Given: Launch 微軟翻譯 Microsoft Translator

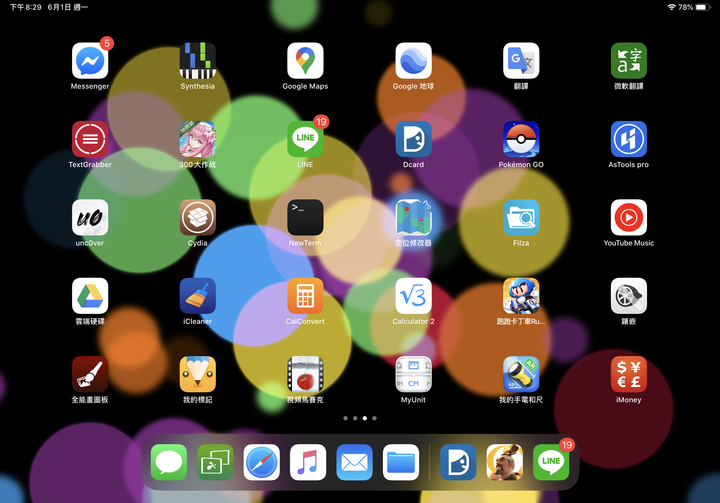Looking at the screenshot, I should click(629, 61).
